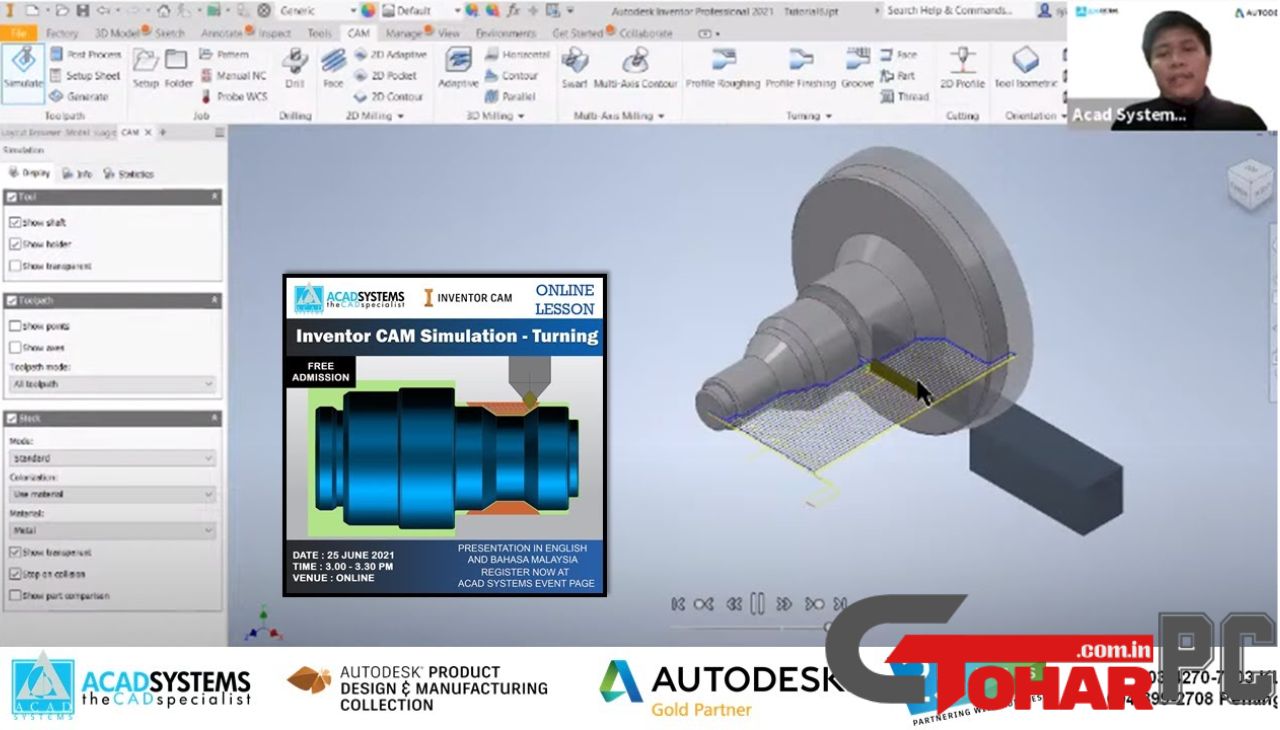Image resolution: width=1280 pixels, height=730 pixels.
Task: Enable the Show axes checkbox
Action: pyautogui.click(x=15, y=347)
